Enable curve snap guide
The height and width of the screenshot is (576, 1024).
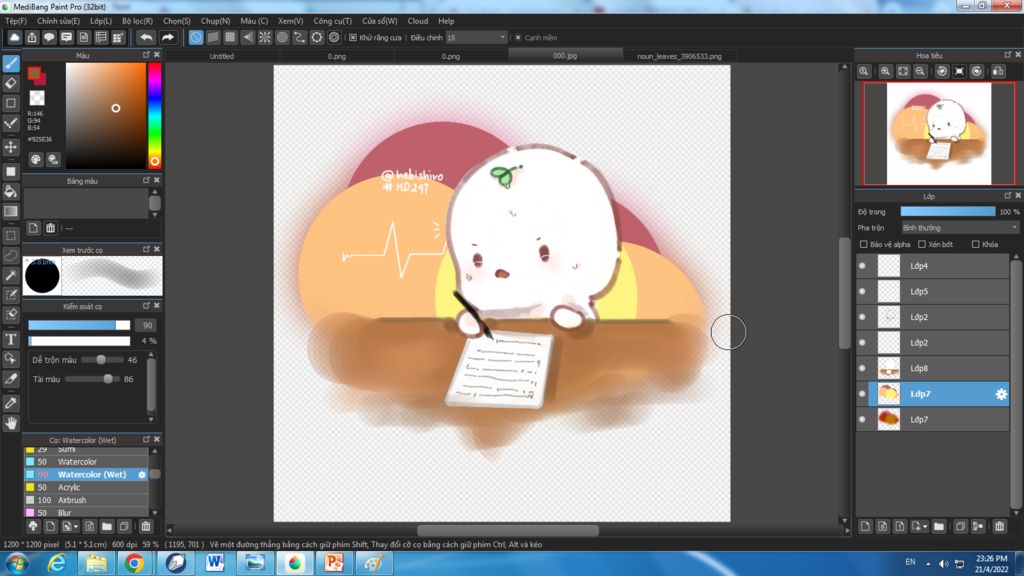[x=299, y=37]
